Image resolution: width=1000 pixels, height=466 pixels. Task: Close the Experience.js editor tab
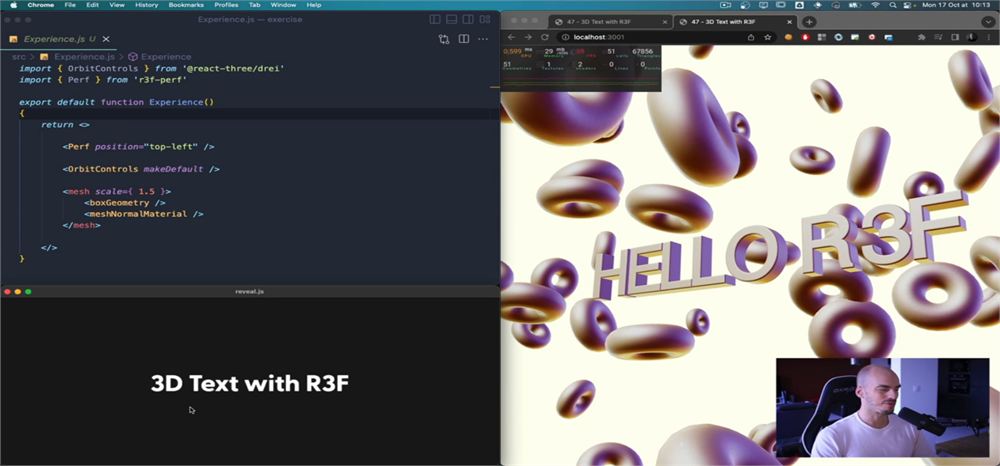click(x=106, y=40)
